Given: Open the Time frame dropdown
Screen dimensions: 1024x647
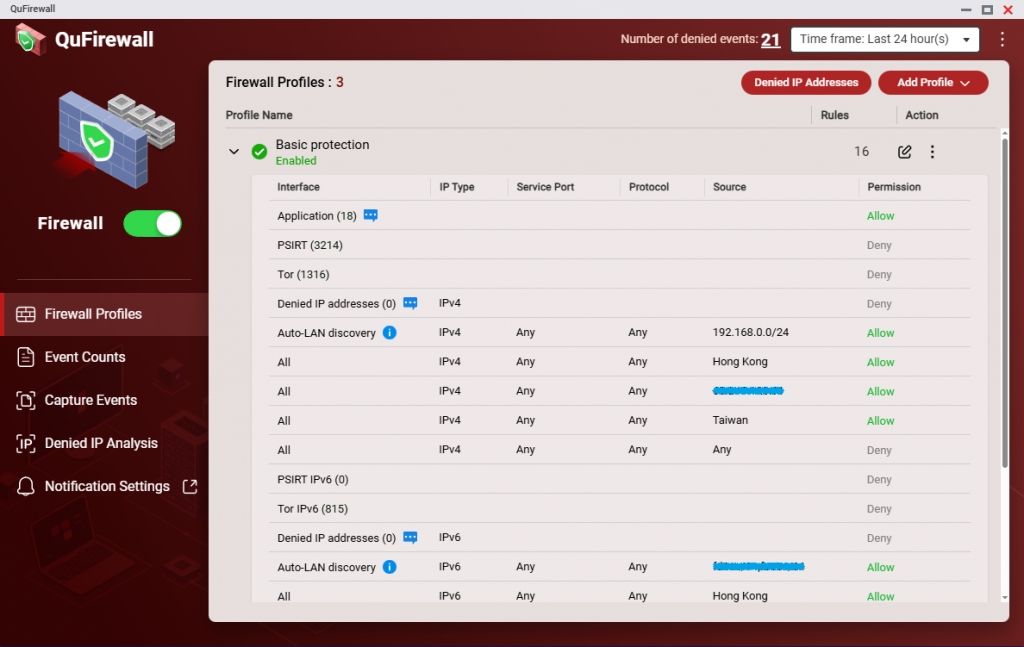Looking at the screenshot, I should pyautogui.click(x=885, y=39).
